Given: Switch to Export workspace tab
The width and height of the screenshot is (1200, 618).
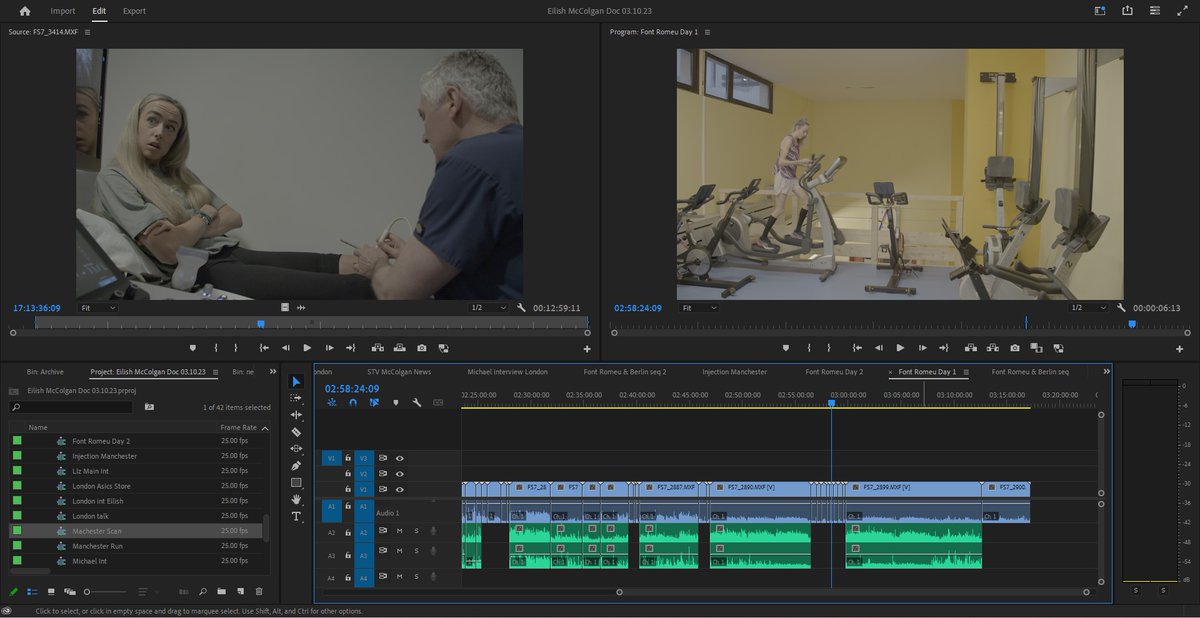Looking at the screenshot, I should (134, 11).
